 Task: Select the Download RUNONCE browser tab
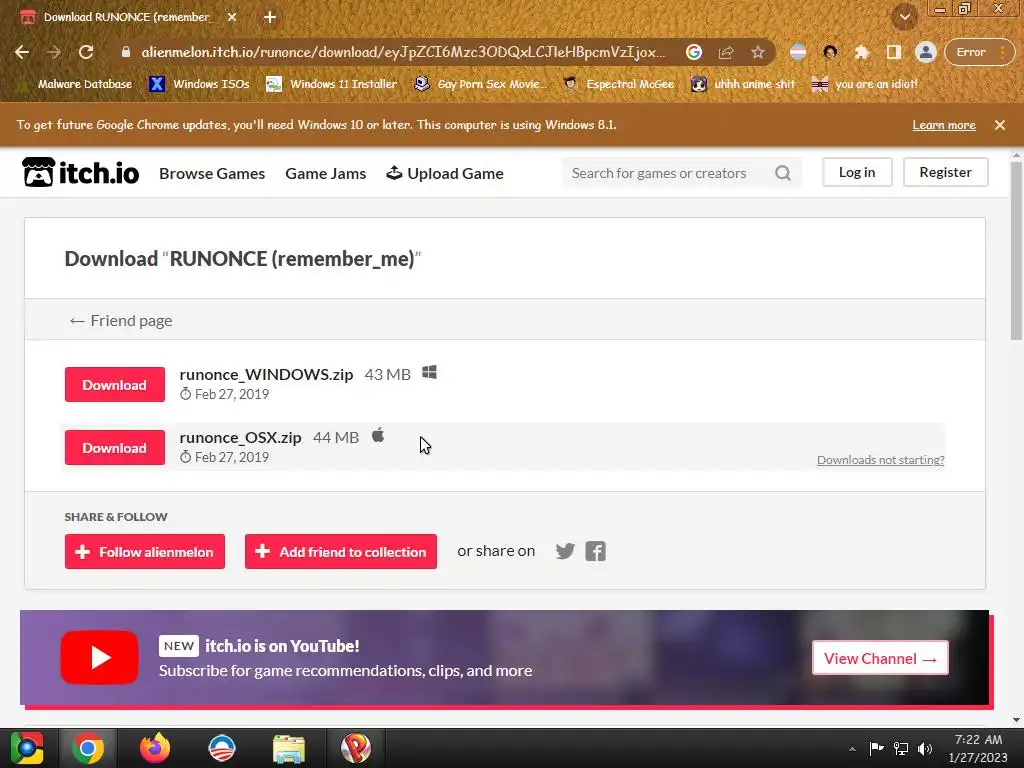(x=125, y=17)
